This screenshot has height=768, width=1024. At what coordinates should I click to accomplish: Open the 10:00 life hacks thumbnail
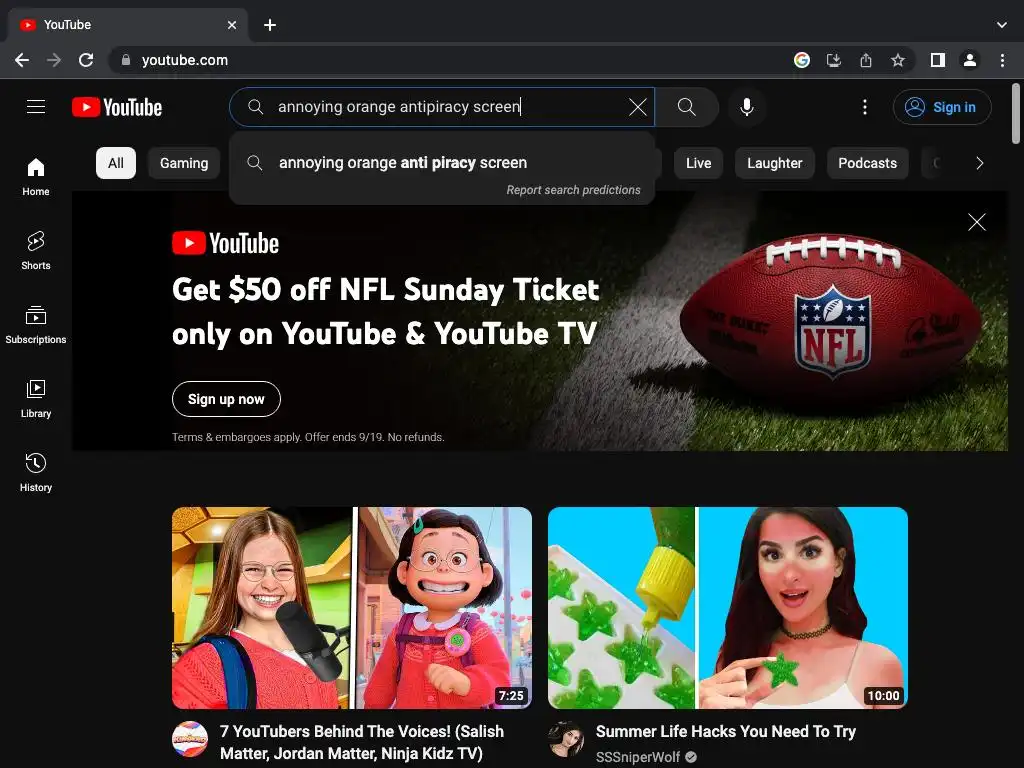click(x=728, y=608)
